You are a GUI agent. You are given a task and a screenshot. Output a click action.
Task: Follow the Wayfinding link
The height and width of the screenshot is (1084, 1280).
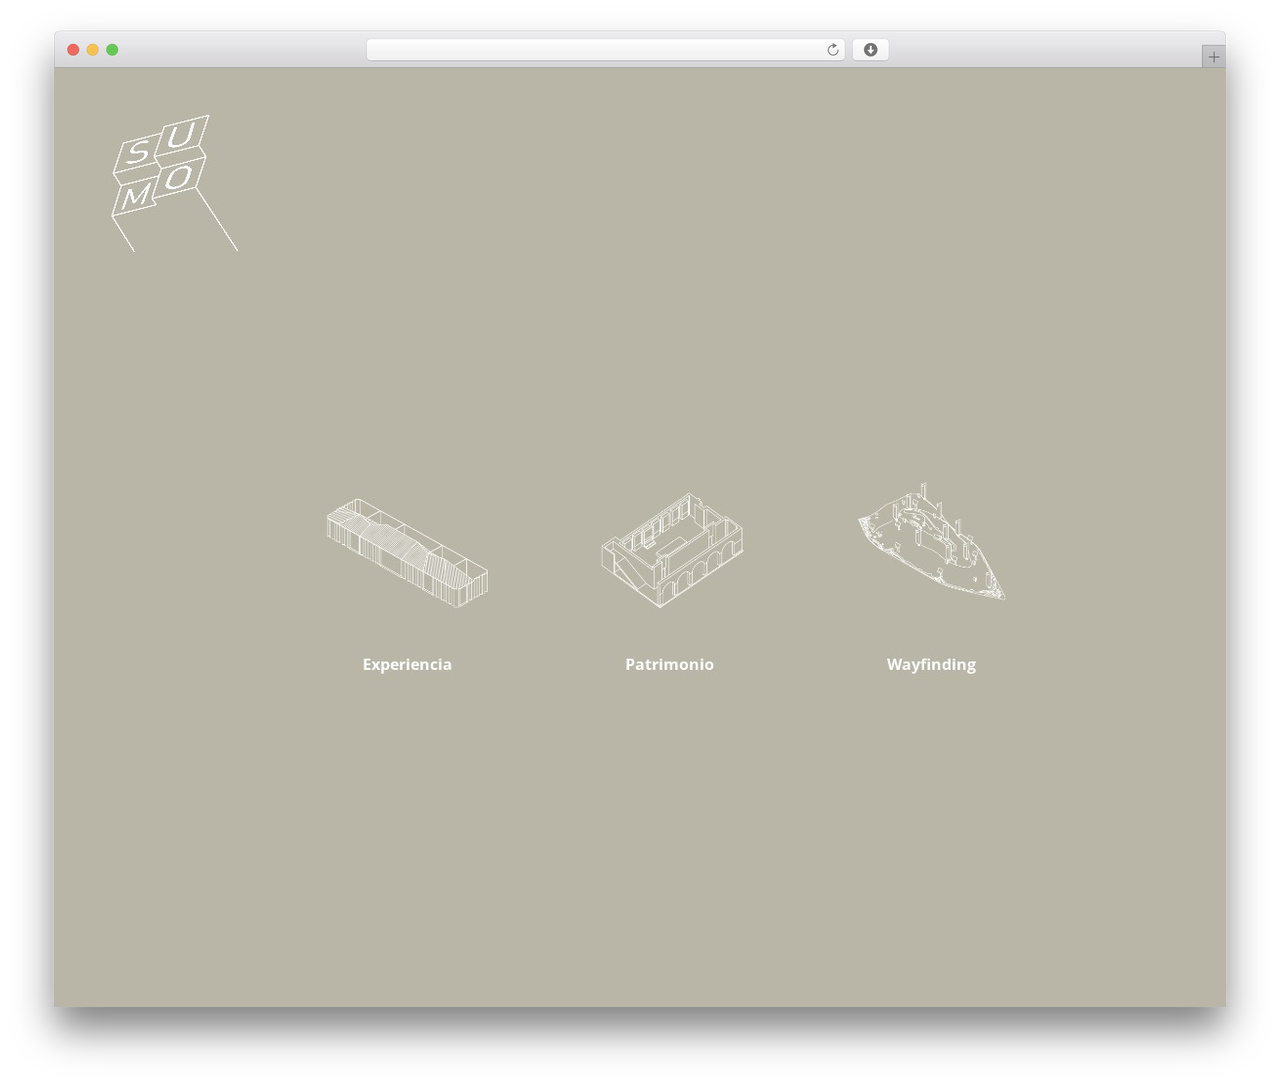click(931, 665)
